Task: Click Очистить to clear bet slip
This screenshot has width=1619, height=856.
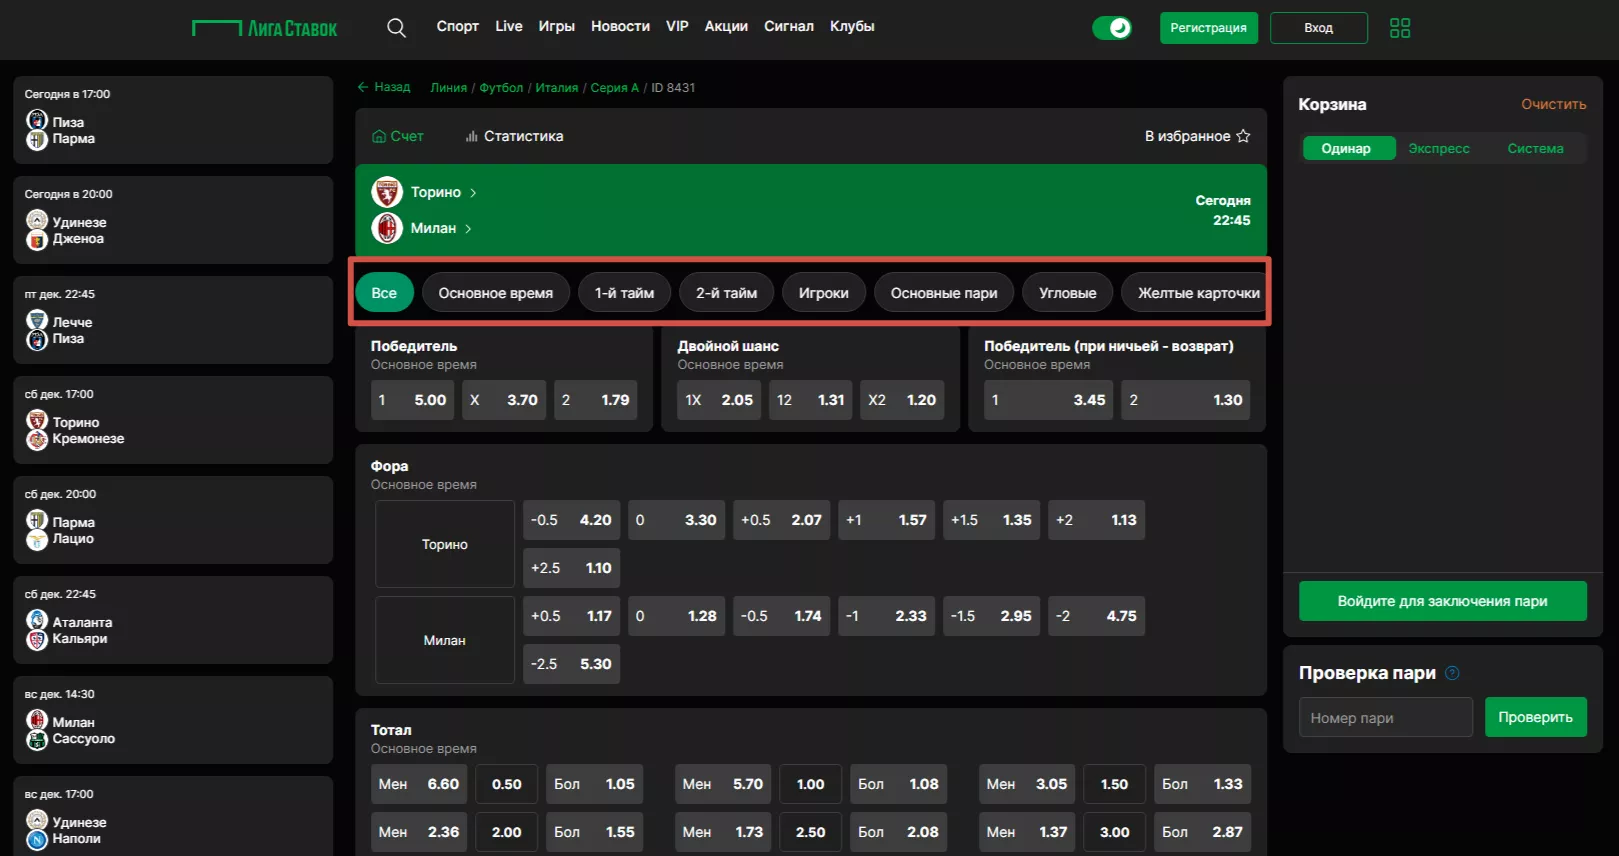Action: (1553, 104)
